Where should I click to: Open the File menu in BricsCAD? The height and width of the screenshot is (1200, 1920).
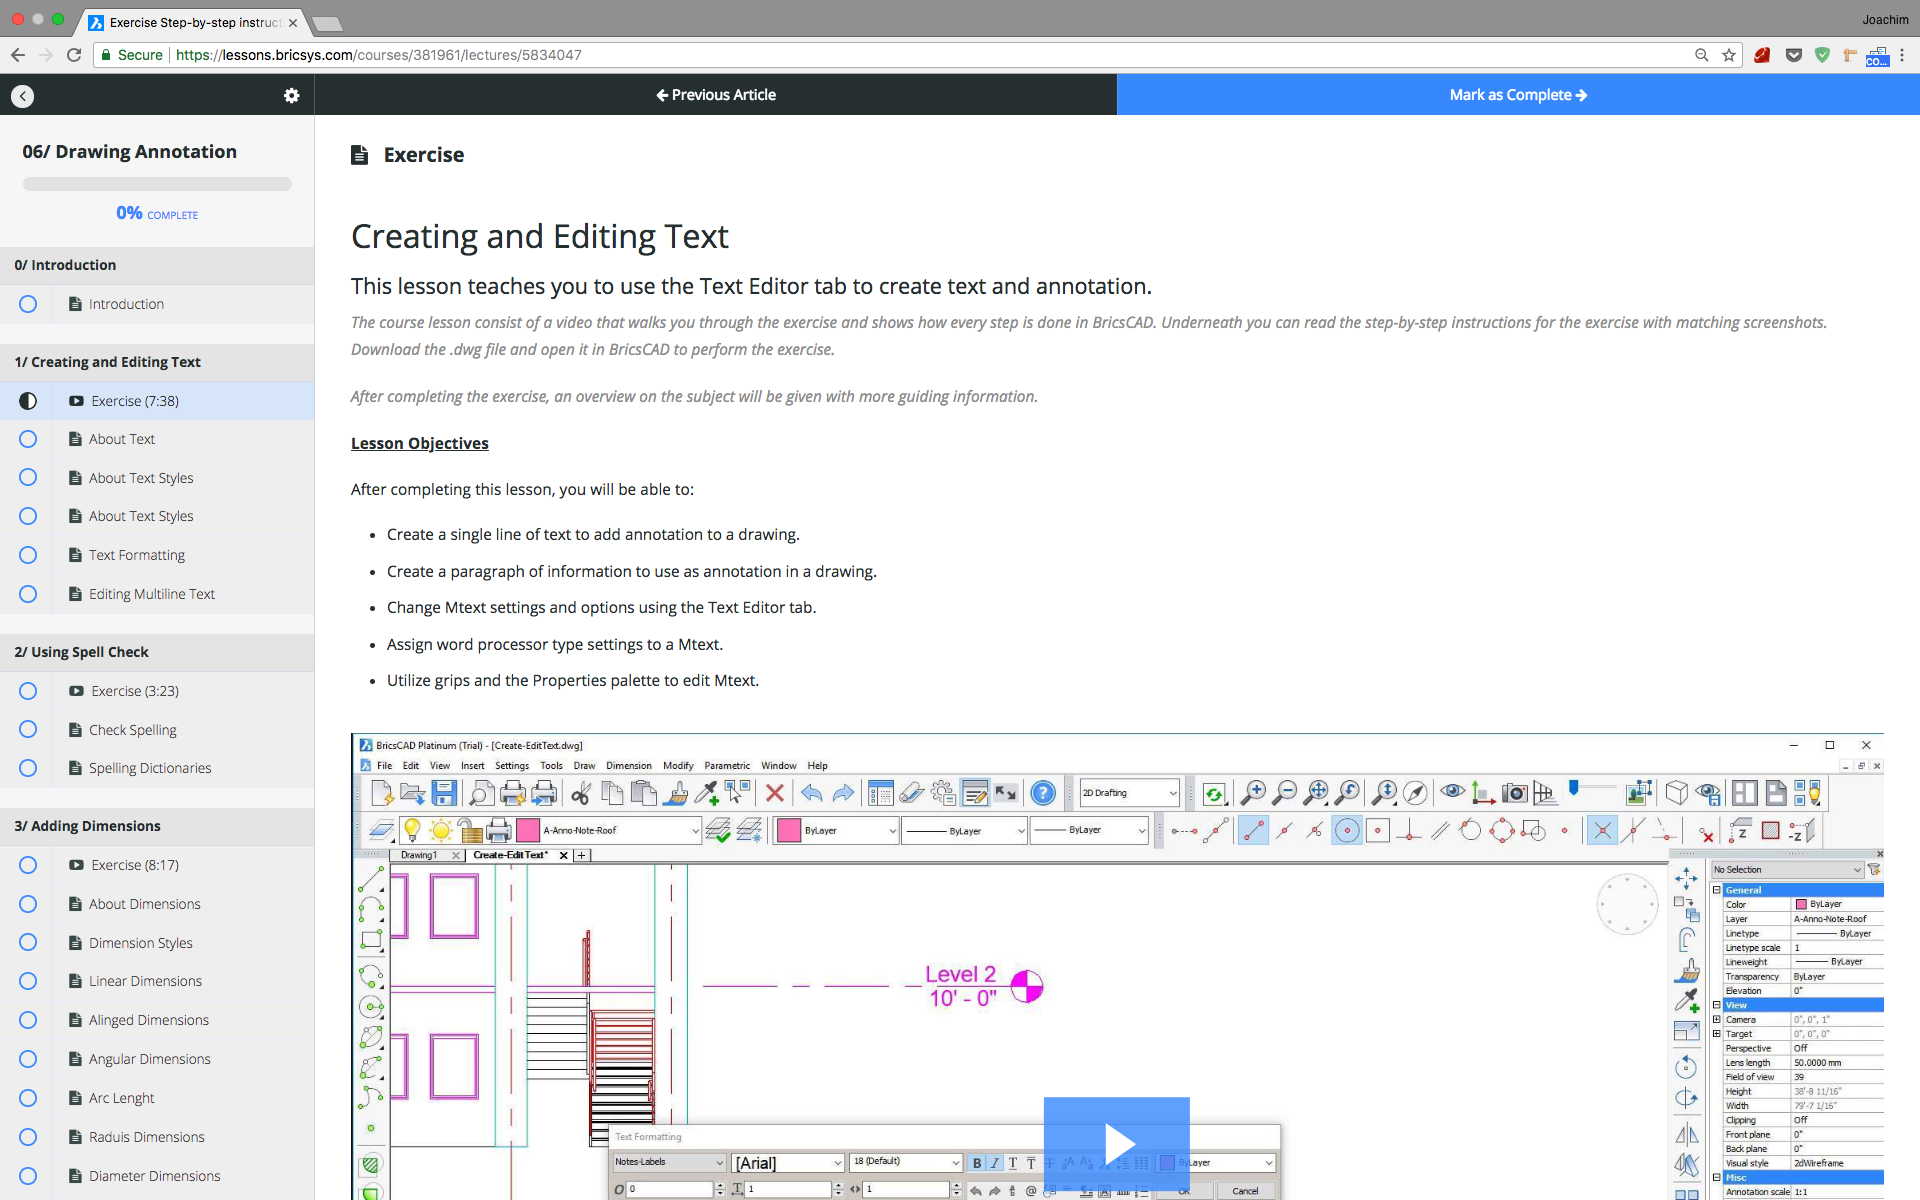pyautogui.click(x=384, y=766)
